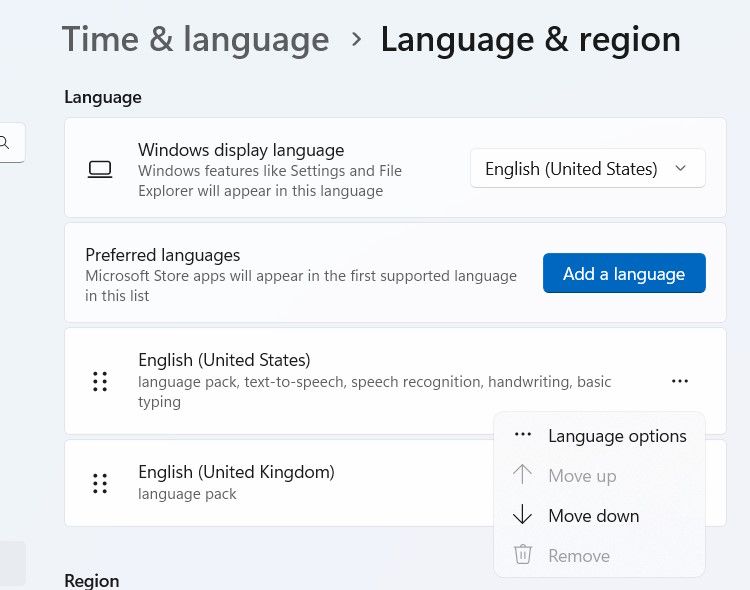Click the ellipsis icon beside Language options
The image size is (750, 590).
pos(522,435)
